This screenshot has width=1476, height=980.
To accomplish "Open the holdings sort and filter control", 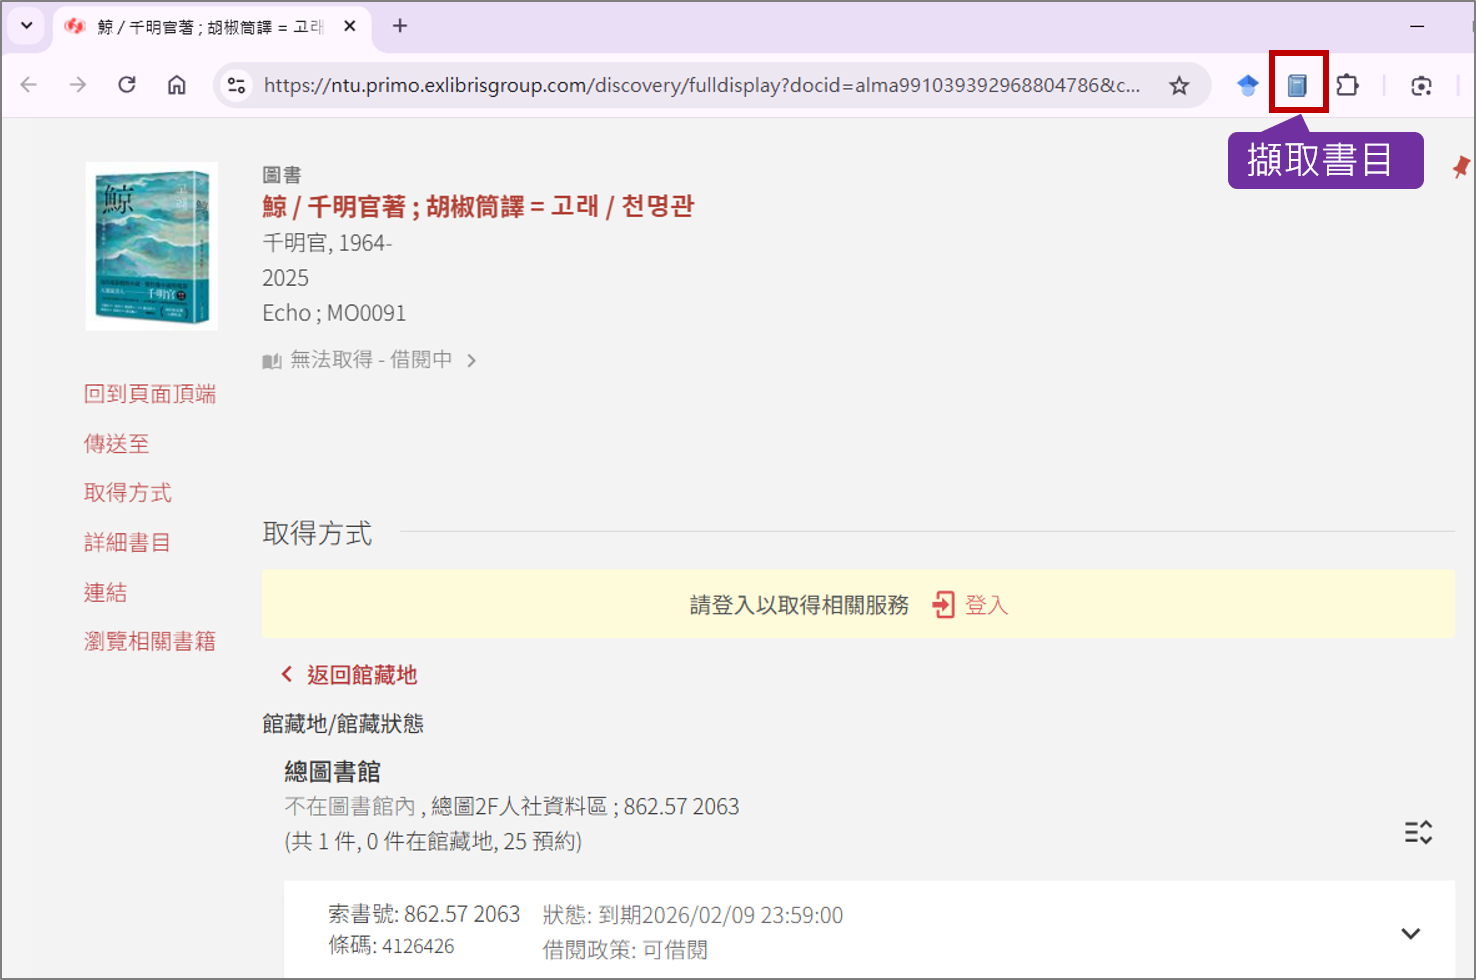I will [x=1418, y=832].
